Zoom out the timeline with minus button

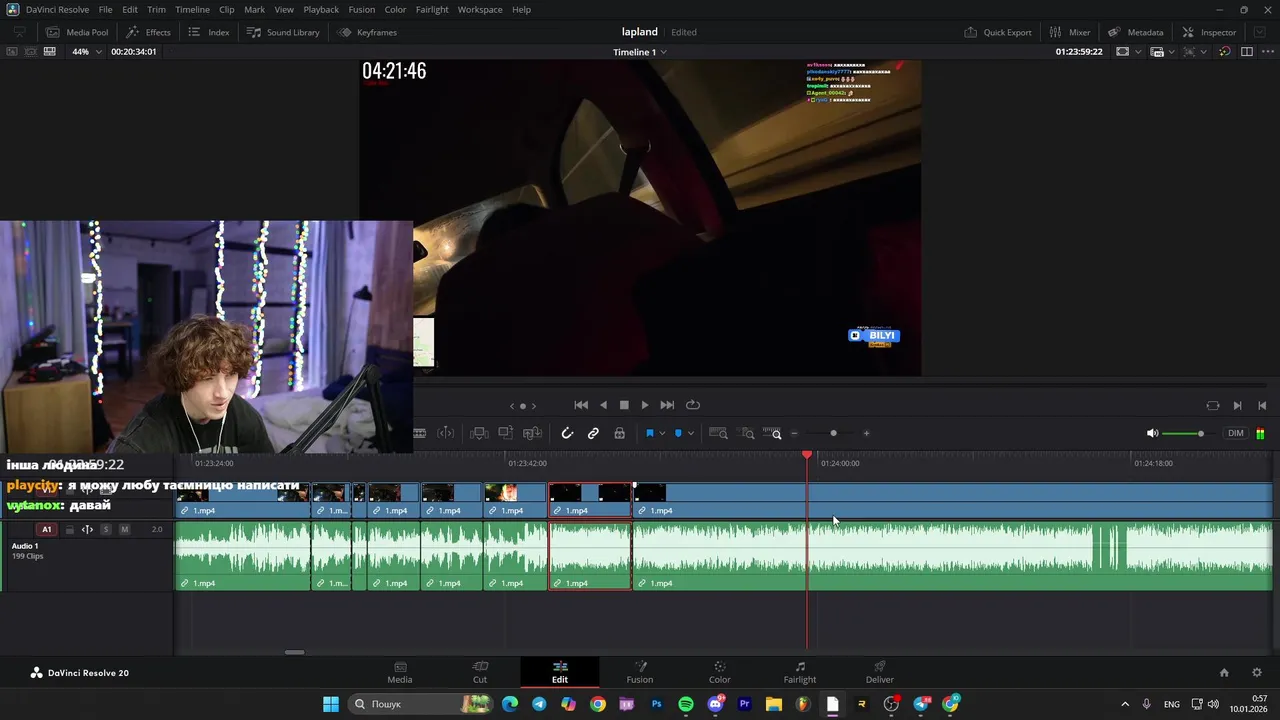point(795,433)
